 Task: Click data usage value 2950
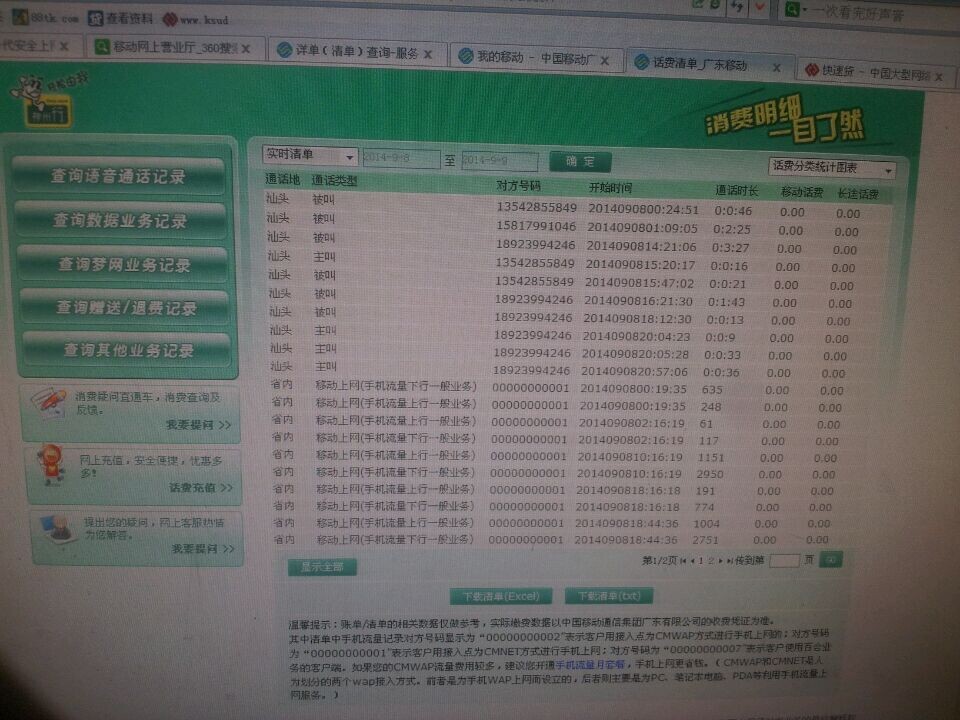pyautogui.click(x=710, y=474)
